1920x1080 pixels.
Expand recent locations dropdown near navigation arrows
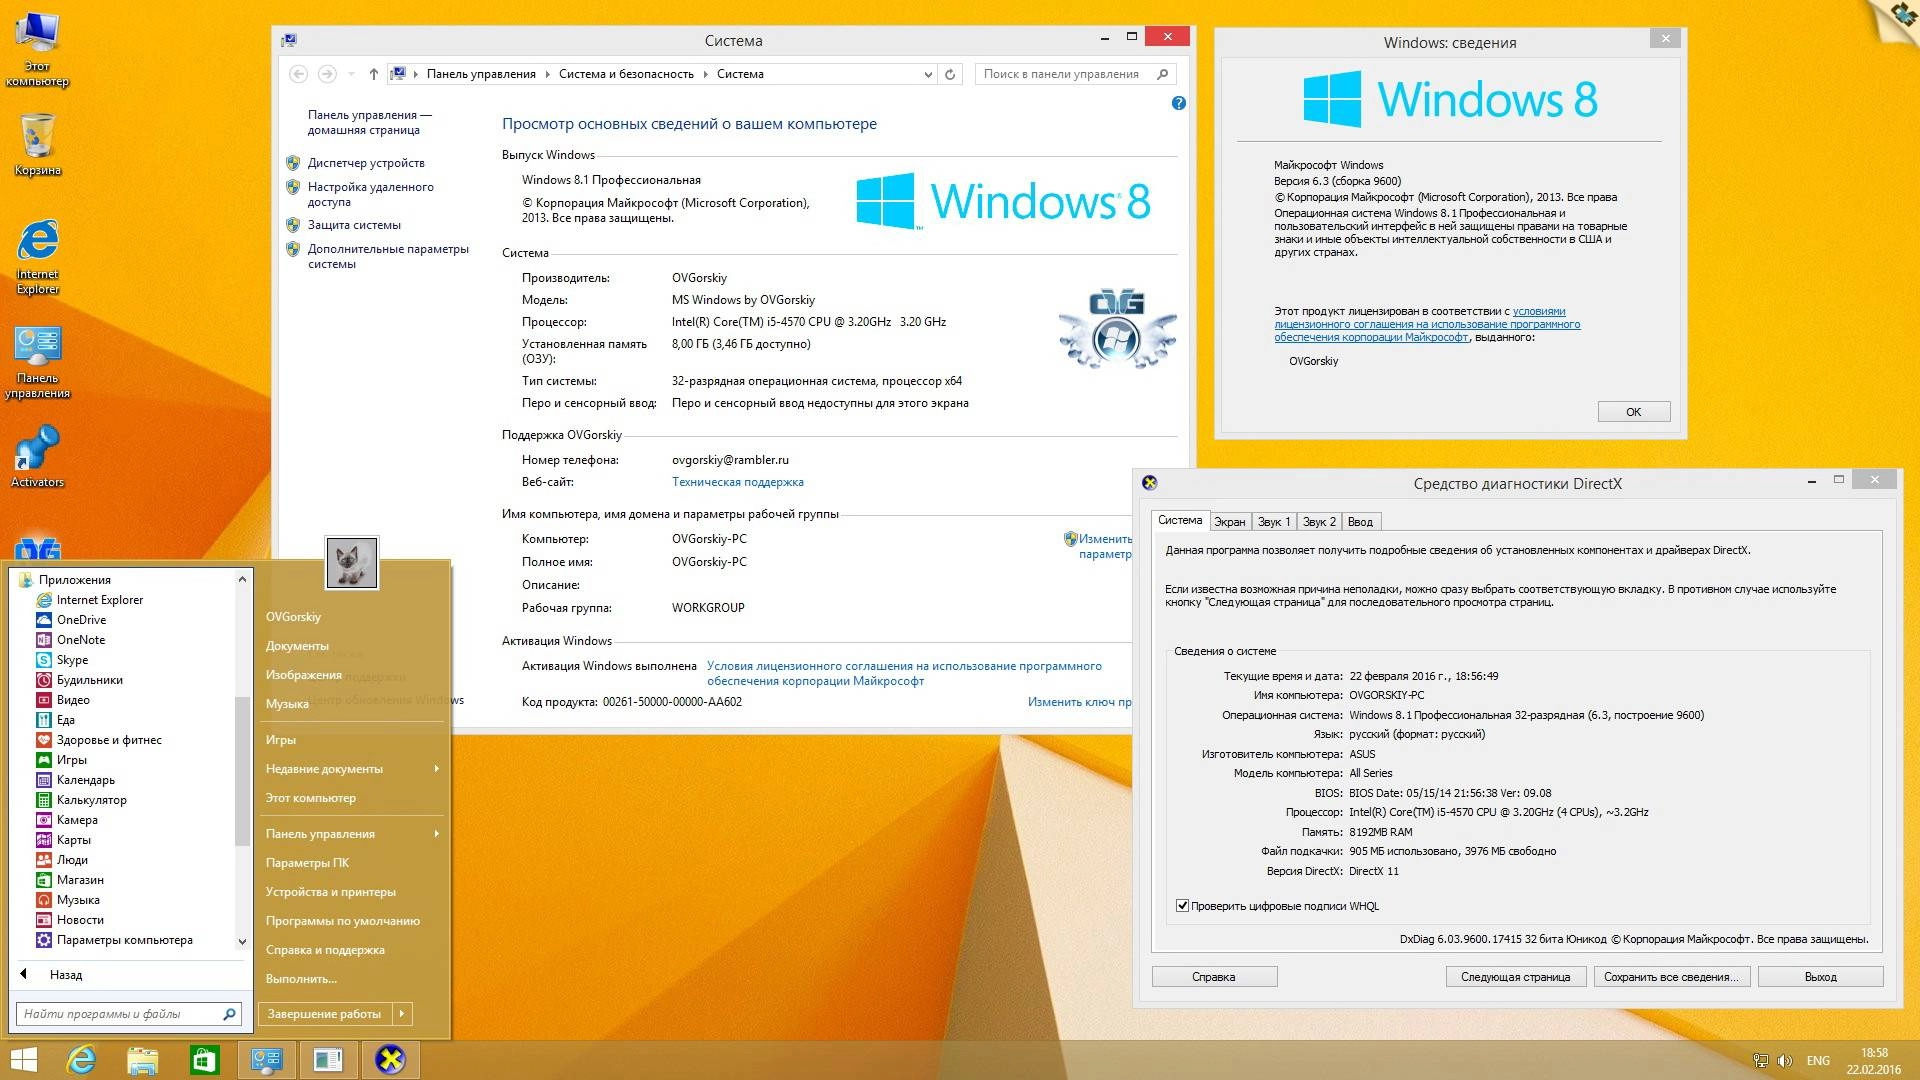point(351,74)
